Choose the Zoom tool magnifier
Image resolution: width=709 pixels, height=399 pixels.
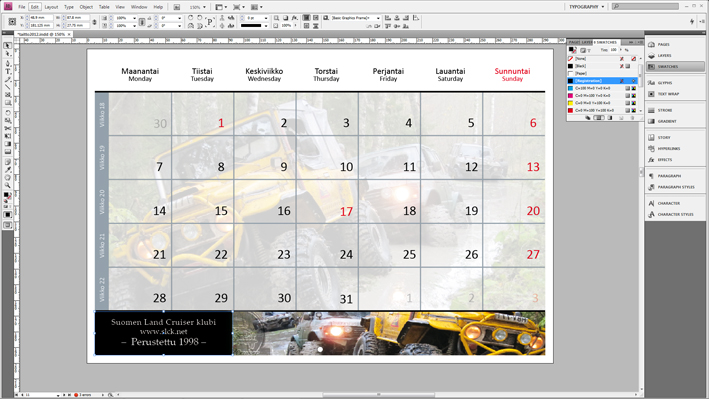(8, 185)
